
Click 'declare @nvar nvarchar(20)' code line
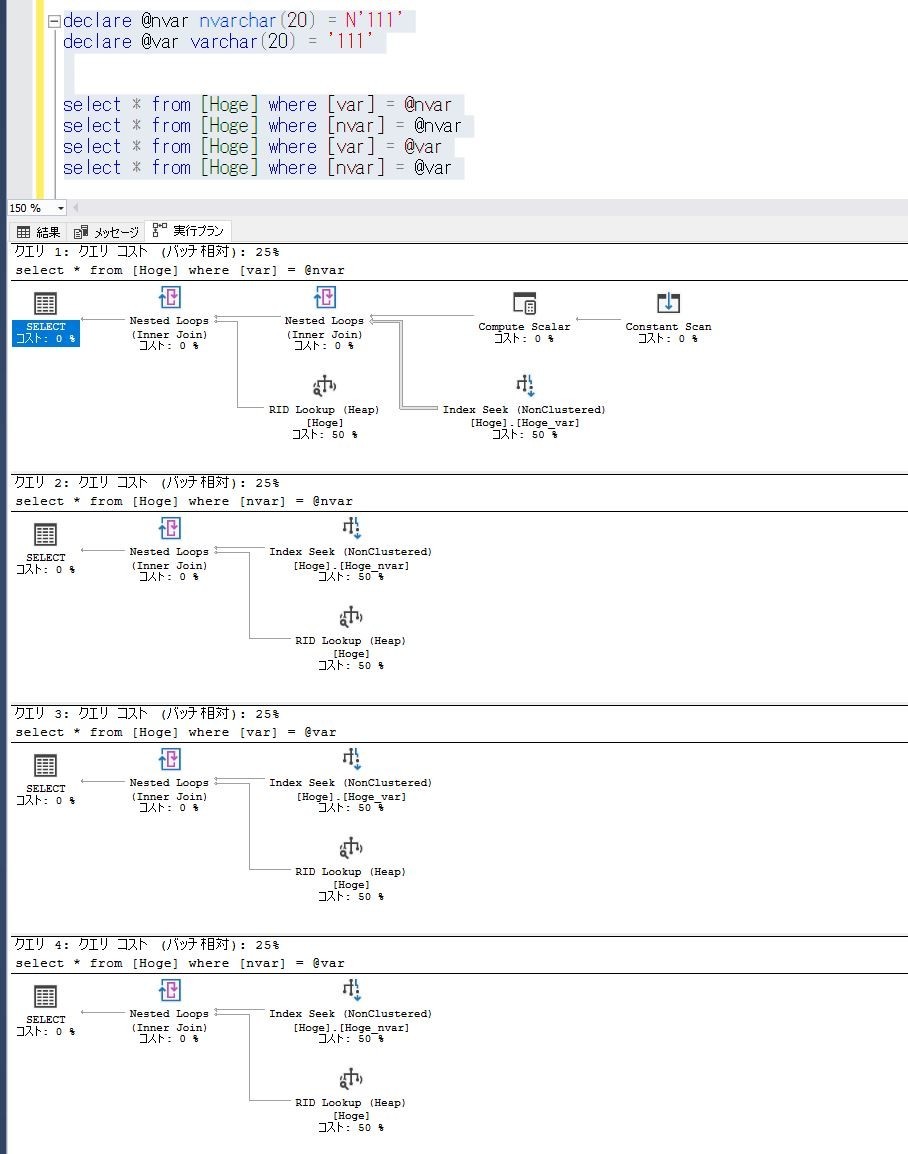tap(233, 21)
